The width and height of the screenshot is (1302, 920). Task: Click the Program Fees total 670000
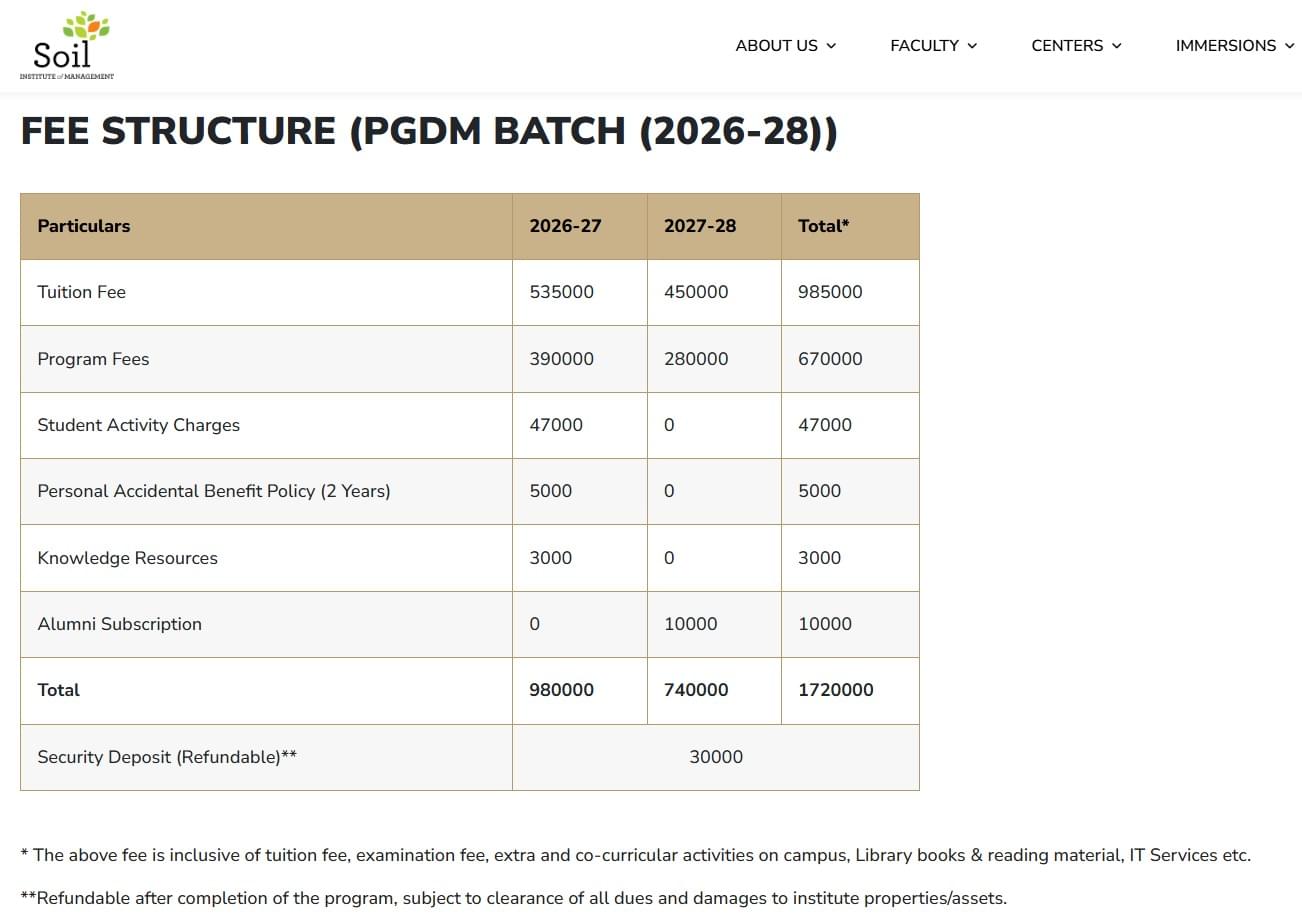click(x=829, y=359)
